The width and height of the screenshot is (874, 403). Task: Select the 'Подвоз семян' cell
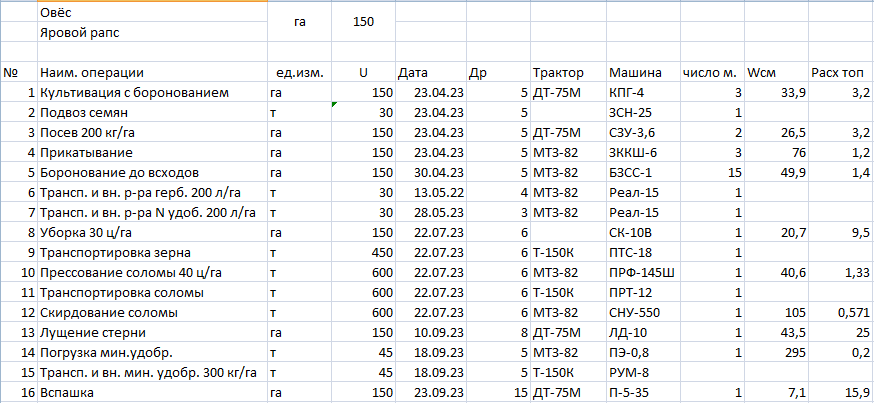click(x=153, y=113)
